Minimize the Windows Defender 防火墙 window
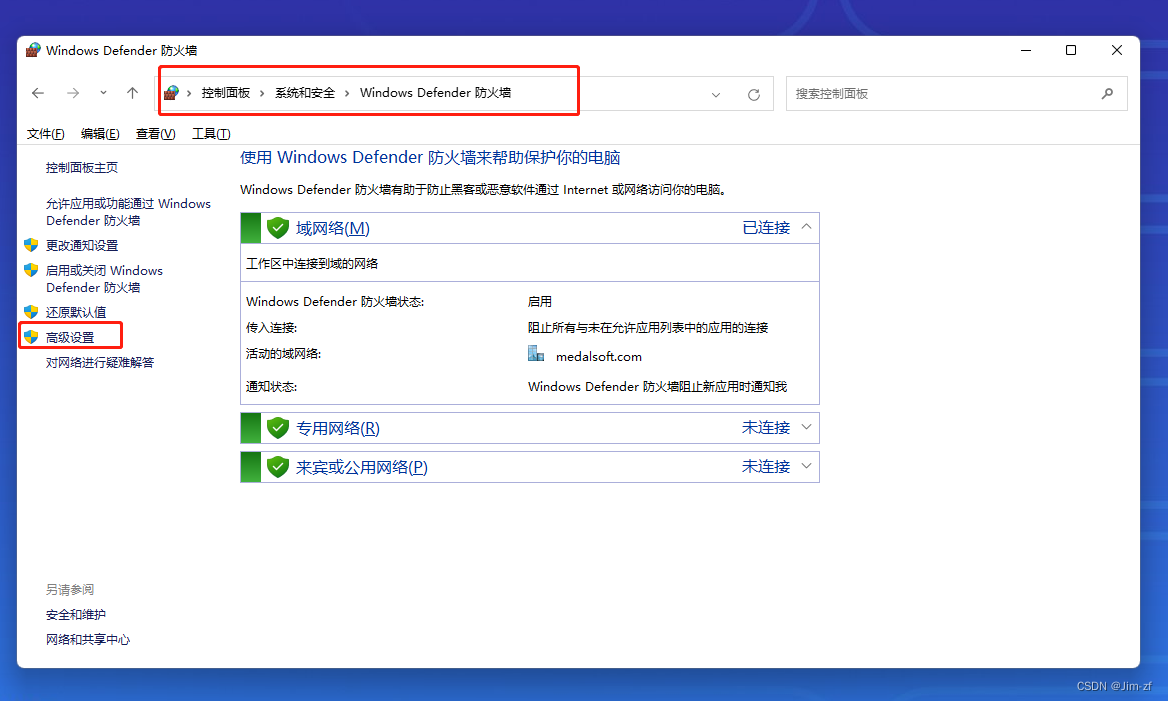Image resolution: width=1168 pixels, height=701 pixels. point(1026,50)
